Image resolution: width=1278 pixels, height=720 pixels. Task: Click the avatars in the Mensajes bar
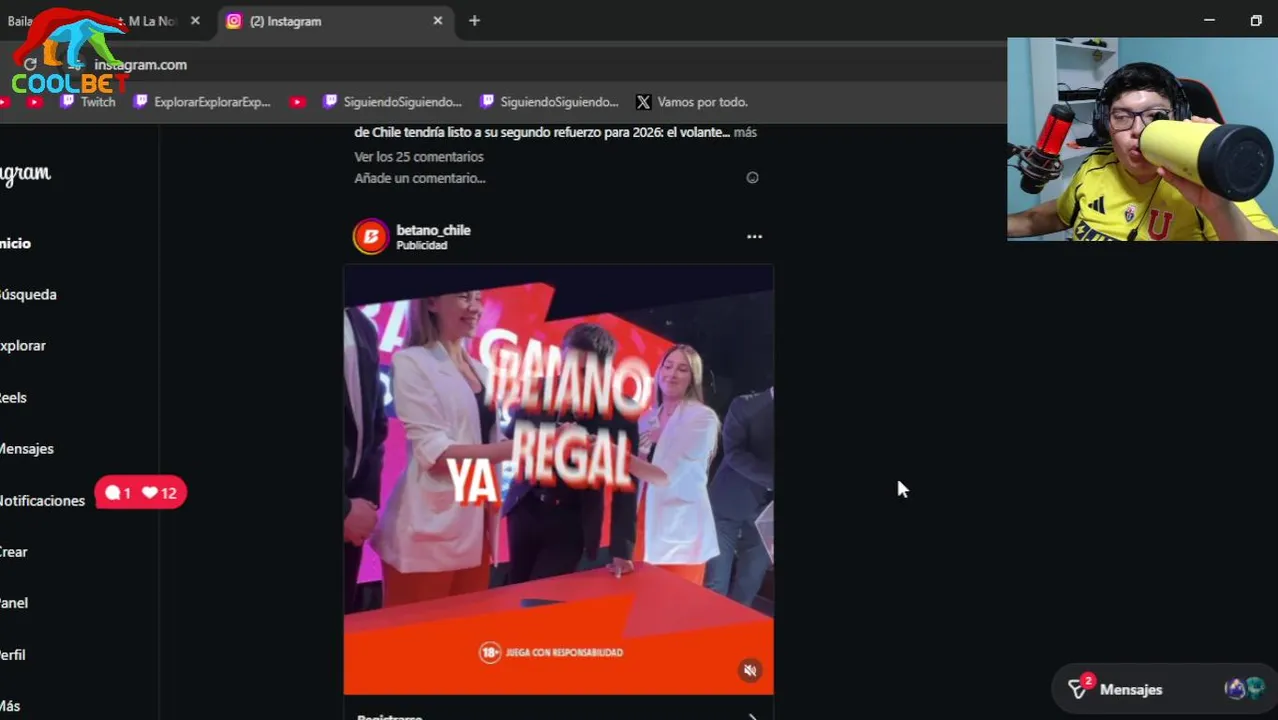point(1245,688)
